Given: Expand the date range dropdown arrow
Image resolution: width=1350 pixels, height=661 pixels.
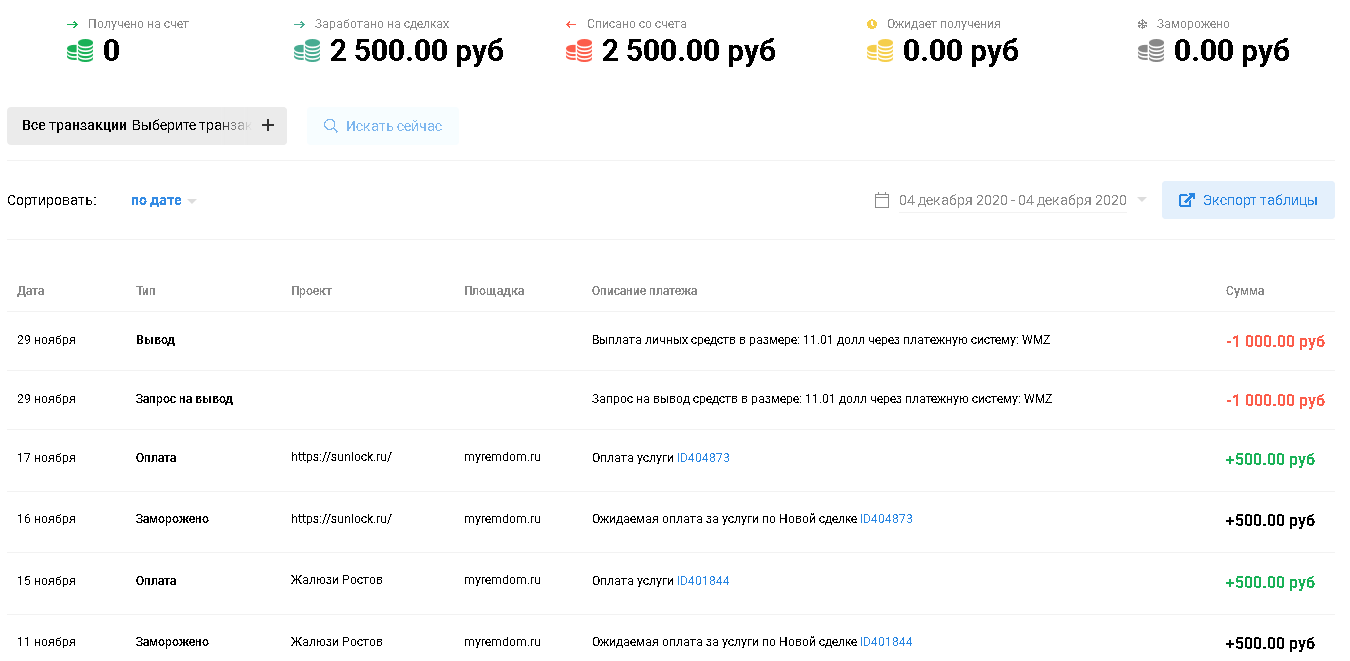Looking at the screenshot, I should click(x=1142, y=200).
